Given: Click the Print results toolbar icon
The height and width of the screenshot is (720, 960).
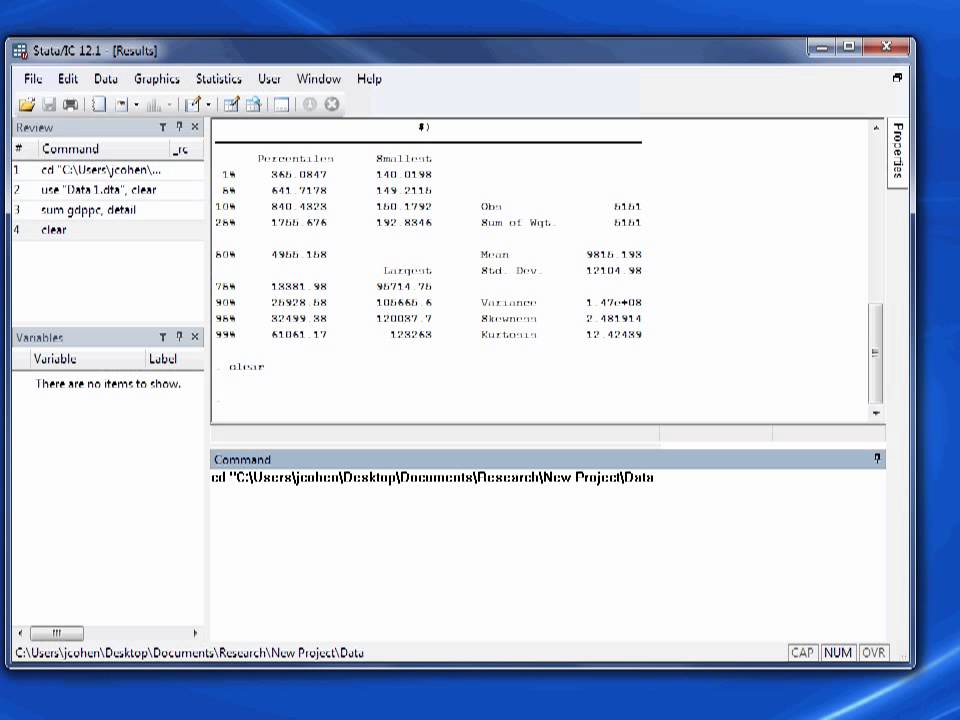Looking at the screenshot, I should 70,105.
